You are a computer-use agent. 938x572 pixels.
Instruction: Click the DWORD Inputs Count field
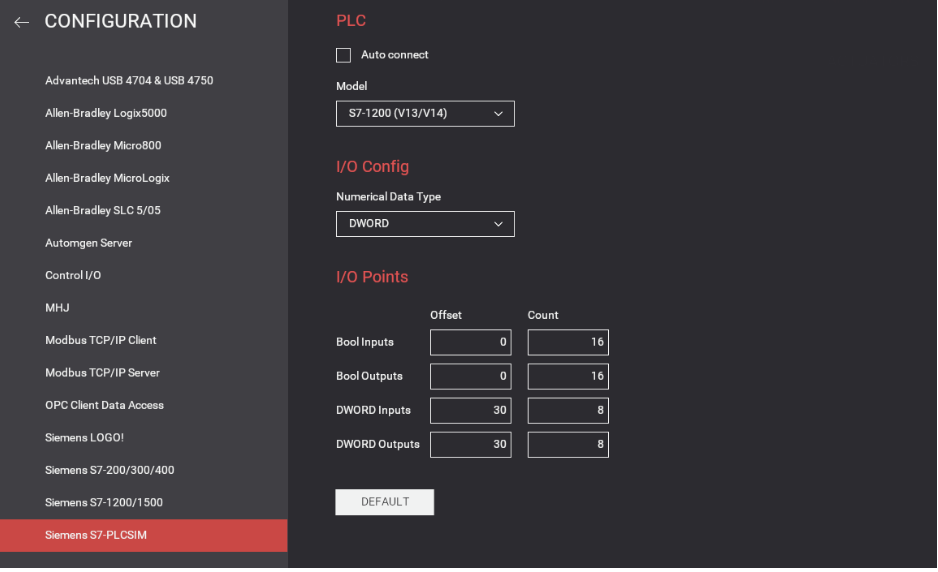568,410
